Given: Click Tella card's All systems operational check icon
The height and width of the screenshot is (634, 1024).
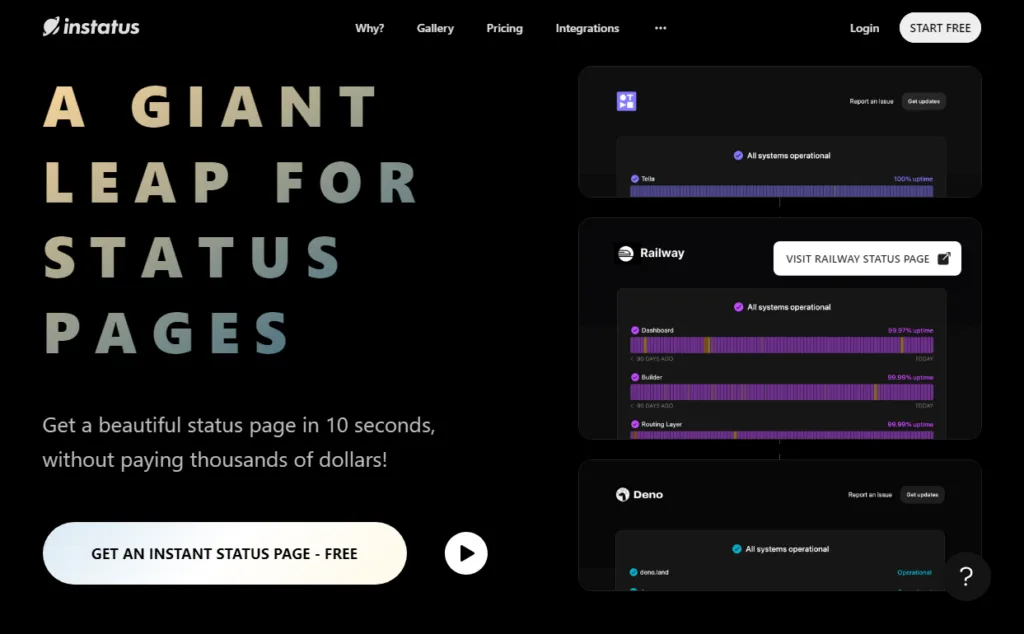Looking at the screenshot, I should [x=738, y=155].
